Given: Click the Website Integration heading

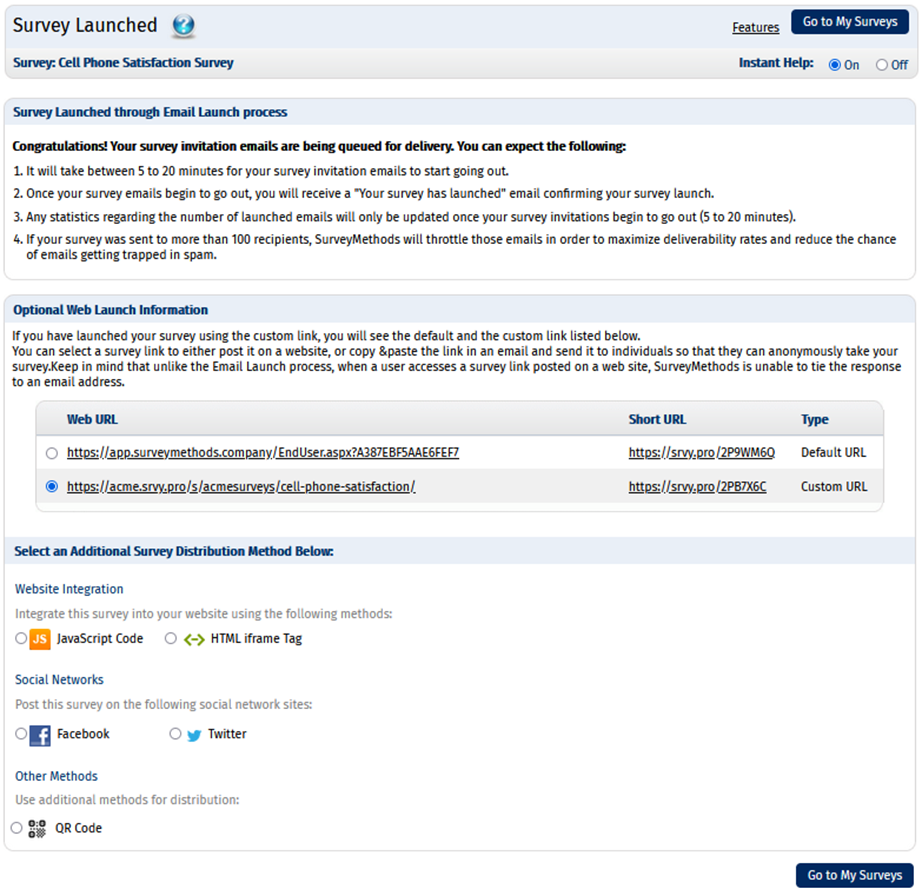Looking at the screenshot, I should pos(69,589).
